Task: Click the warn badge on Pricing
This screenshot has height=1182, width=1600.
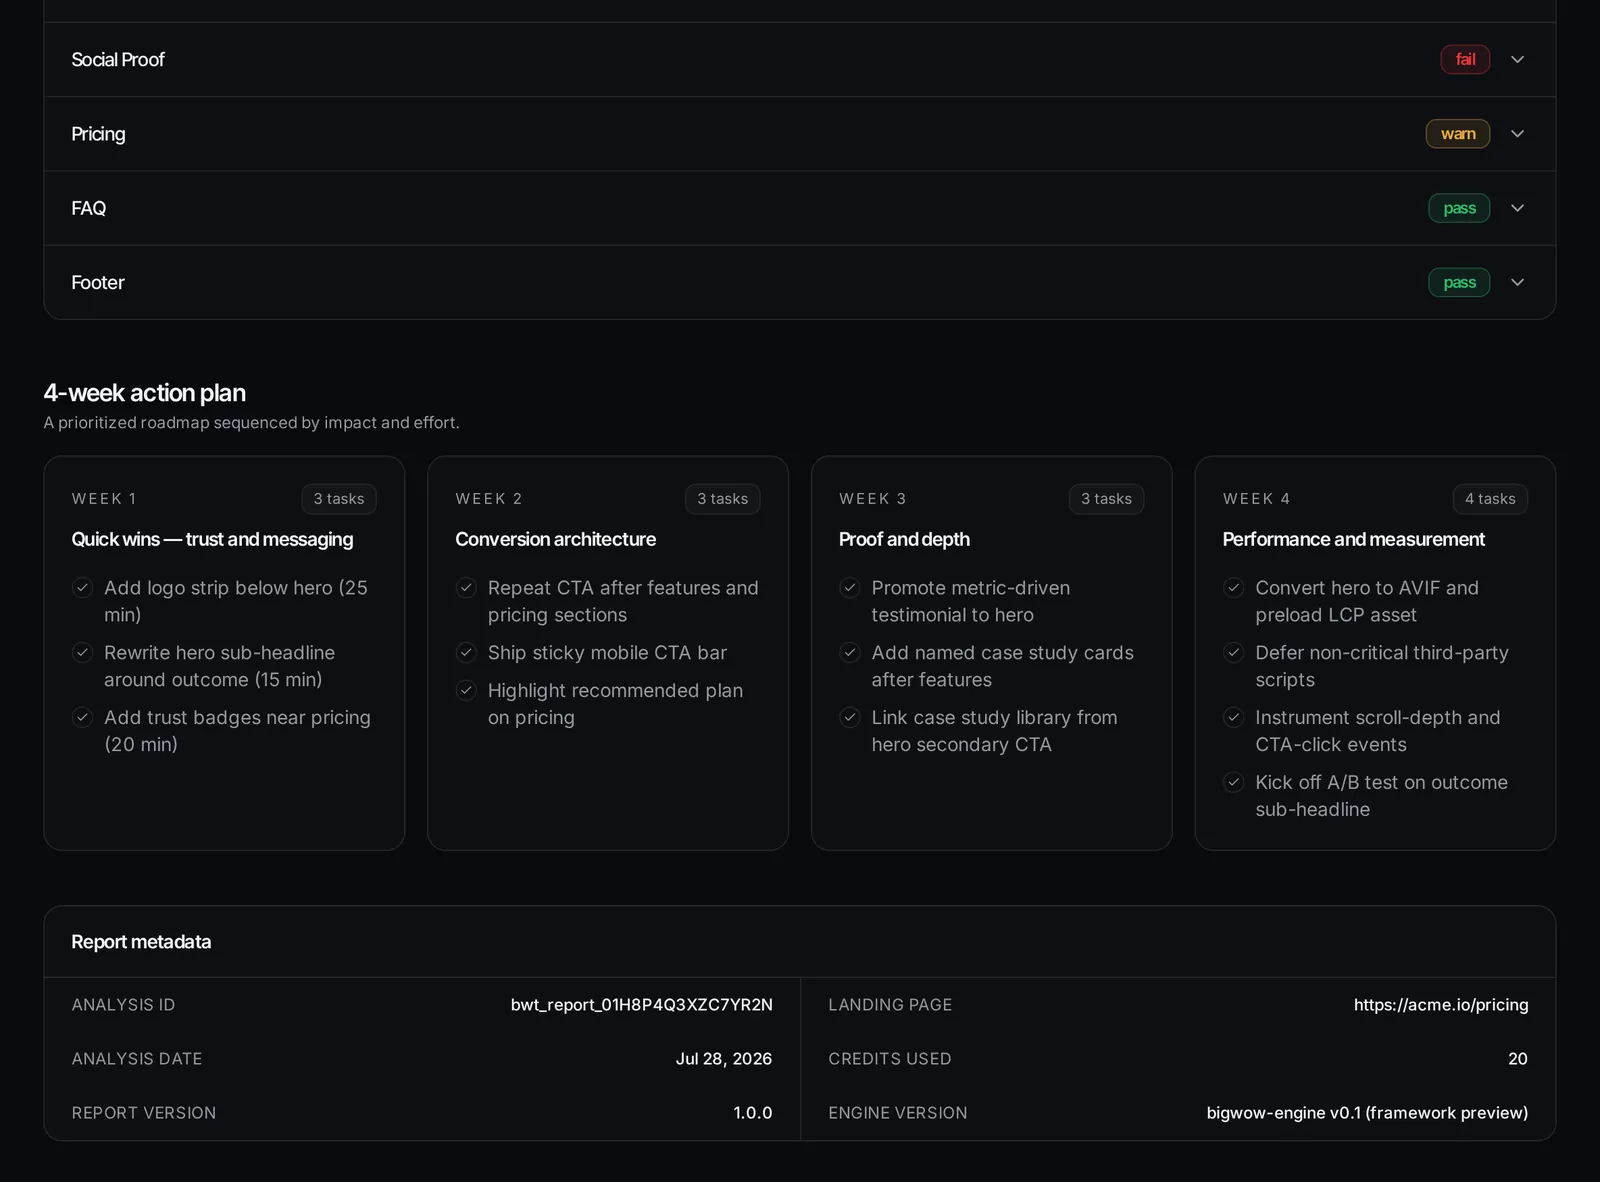Action: click(1457, 134)
